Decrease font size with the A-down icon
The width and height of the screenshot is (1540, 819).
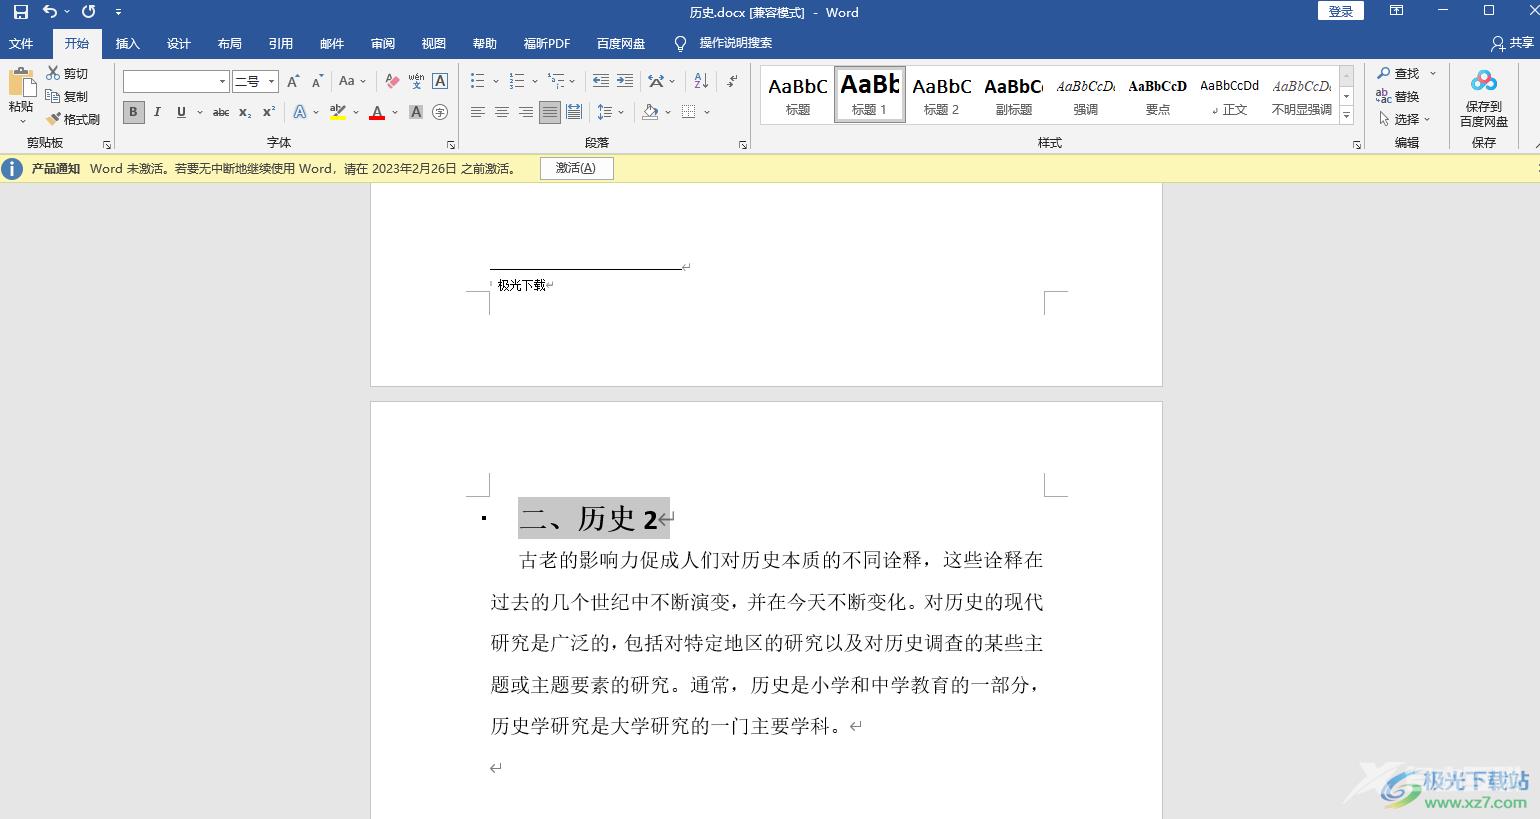[317, 81]
